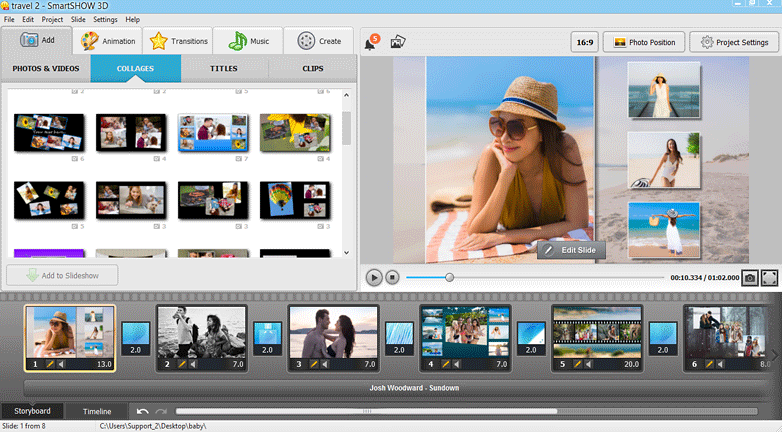Click the Project Settings button

click(x=734, y=42)
